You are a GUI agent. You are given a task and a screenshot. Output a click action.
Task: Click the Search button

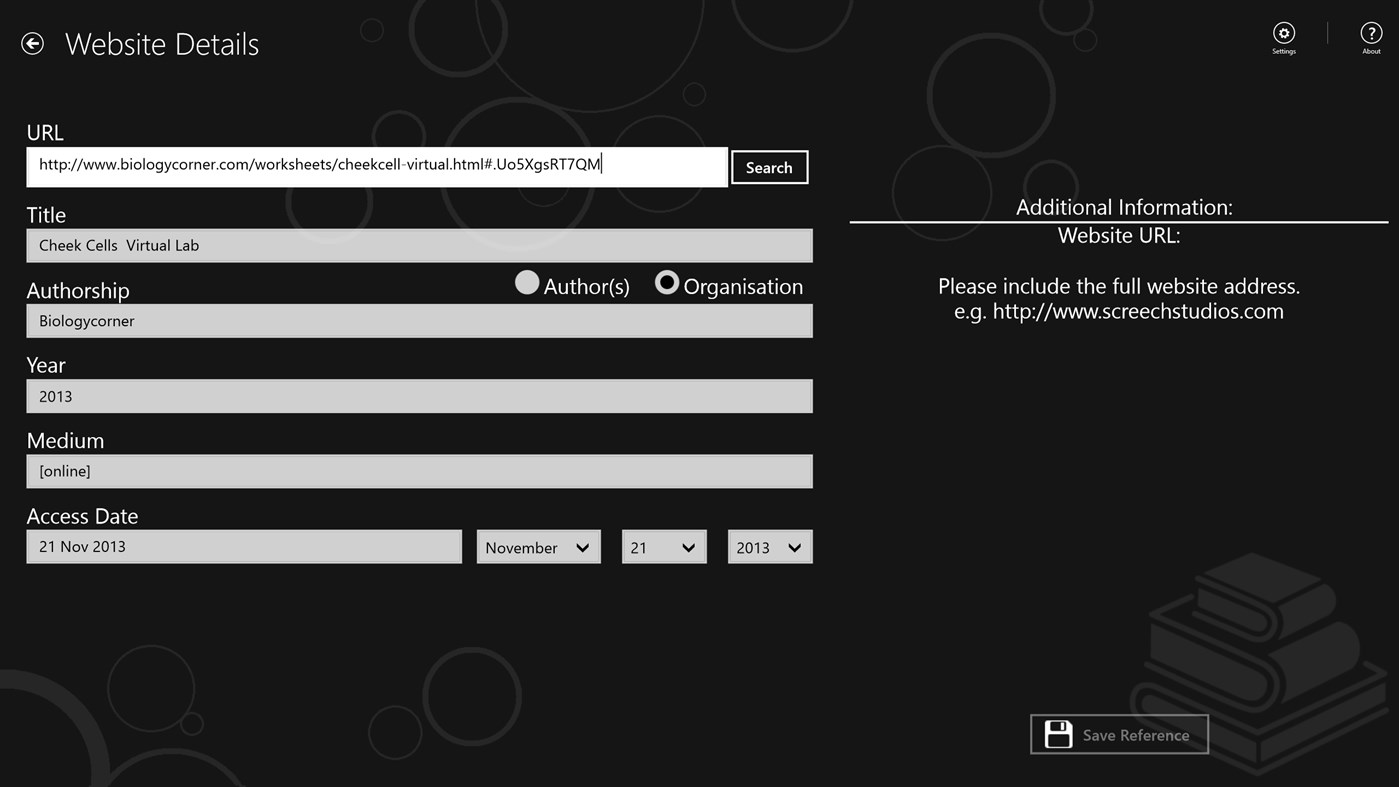tap(768, 167)
